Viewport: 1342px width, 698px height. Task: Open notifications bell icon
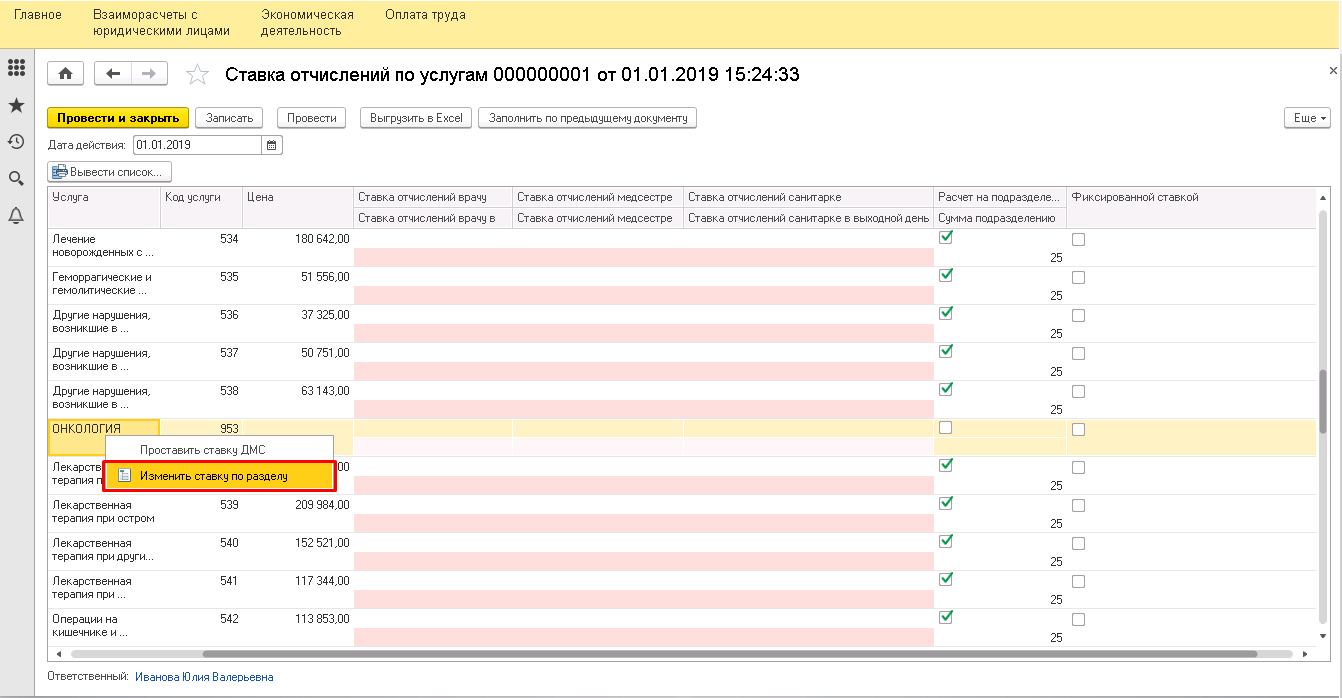tap(16, 215)
